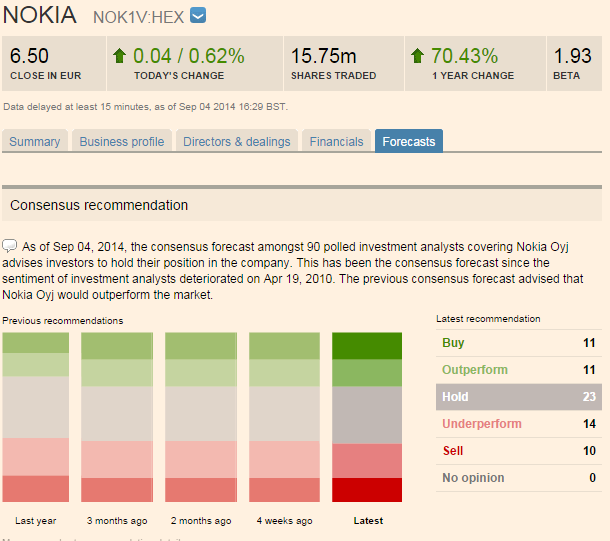Screen dimensions: 610x541
Task: Click the 6.50 close in EUR value
Action: (x=29, y=56)
